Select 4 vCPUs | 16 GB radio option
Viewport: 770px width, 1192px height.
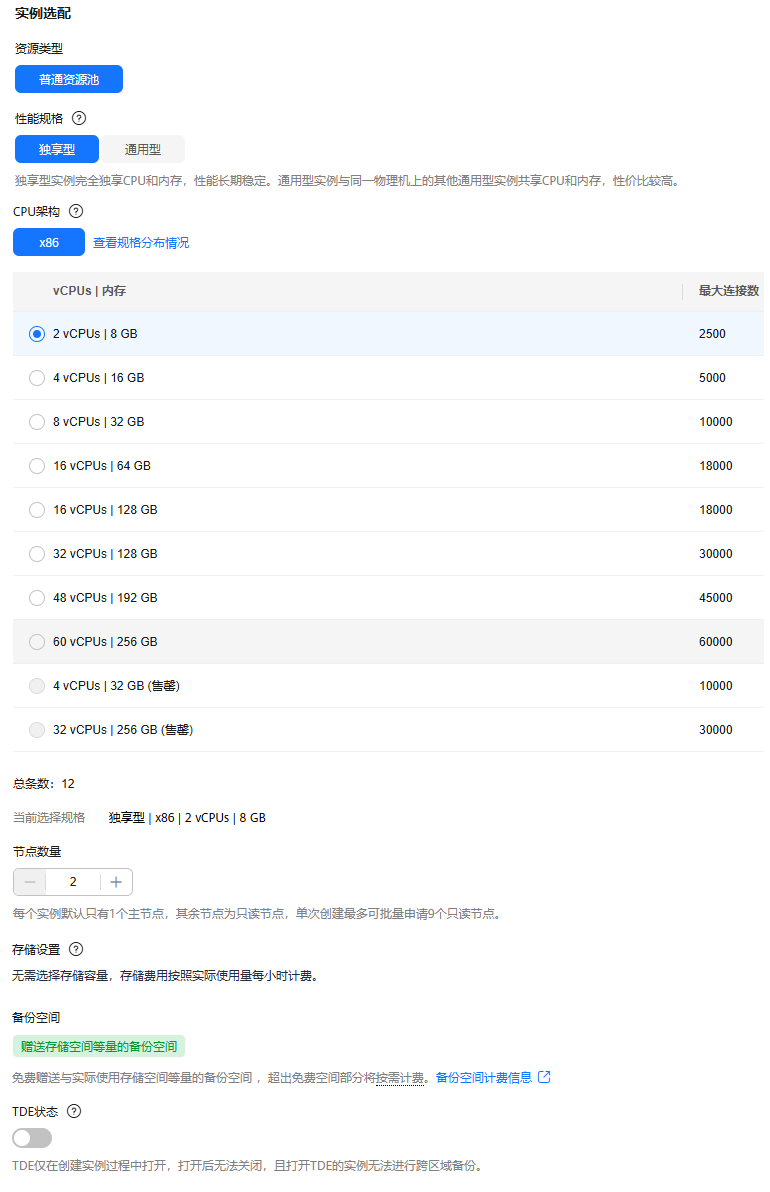pos(36,378)
